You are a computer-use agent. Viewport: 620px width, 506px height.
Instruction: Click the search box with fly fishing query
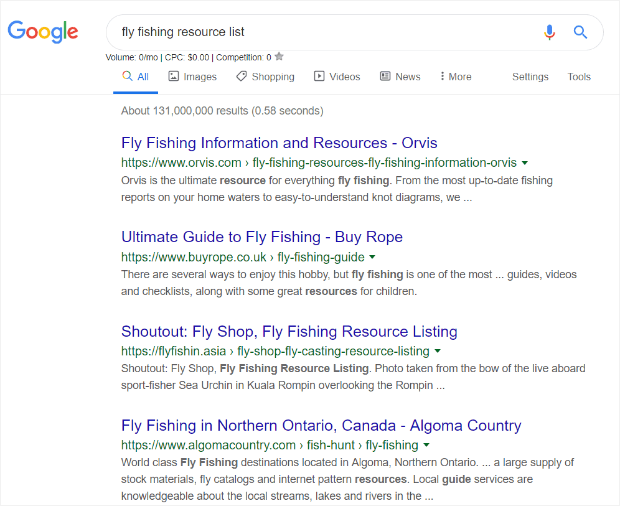pos(324,32)
